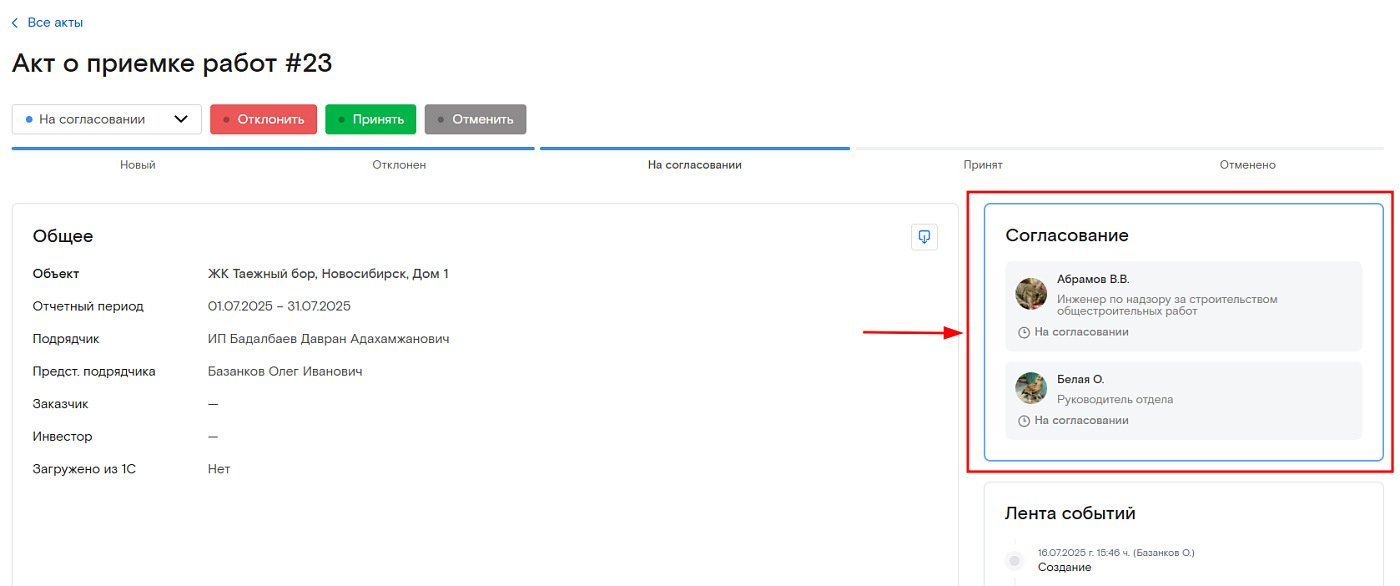Open the На согласовании status dropdown

106,119
